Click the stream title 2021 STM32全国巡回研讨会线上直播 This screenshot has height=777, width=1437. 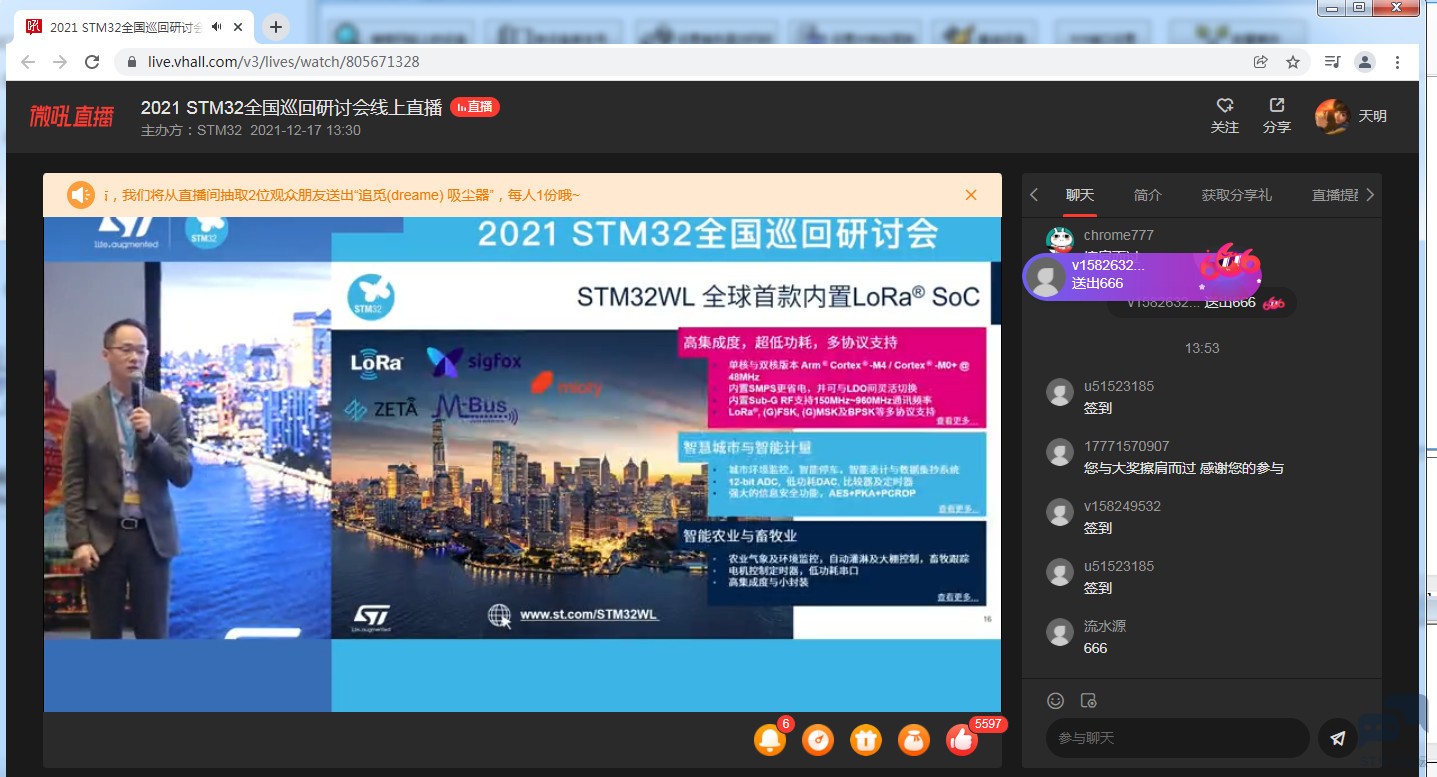[291, 107]
